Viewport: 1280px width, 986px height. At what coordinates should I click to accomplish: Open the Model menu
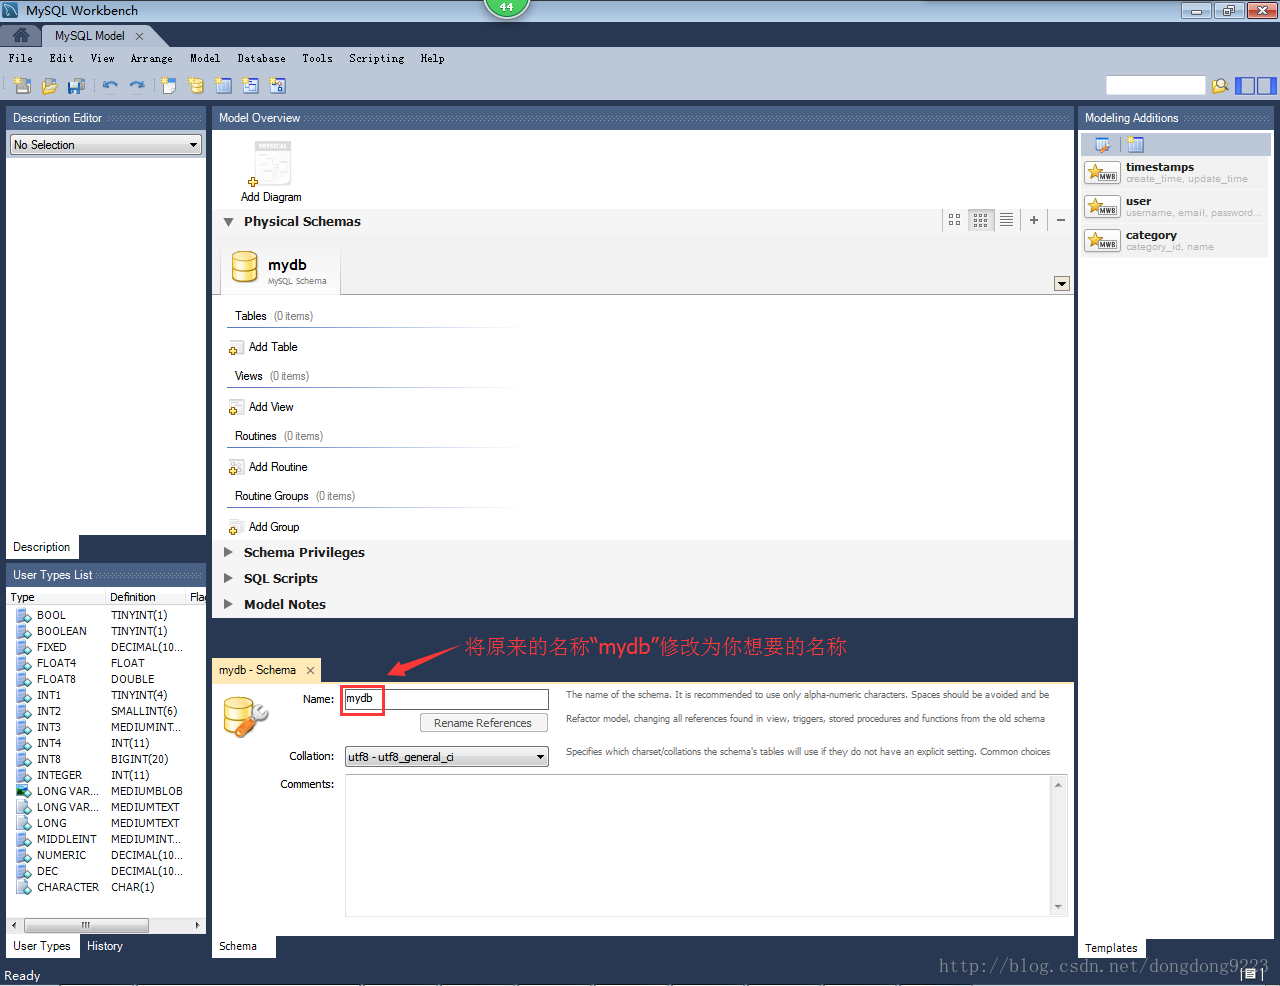pos(205,58)
